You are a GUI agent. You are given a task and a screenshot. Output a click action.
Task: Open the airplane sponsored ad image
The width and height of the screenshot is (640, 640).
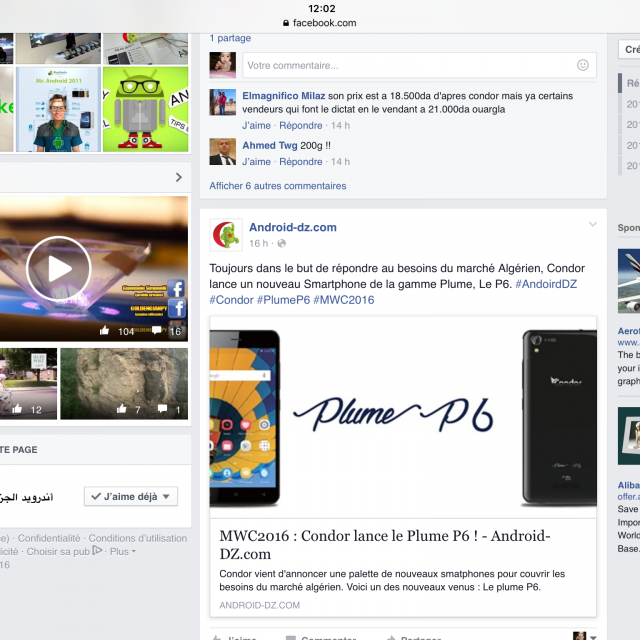pos(629,281)
